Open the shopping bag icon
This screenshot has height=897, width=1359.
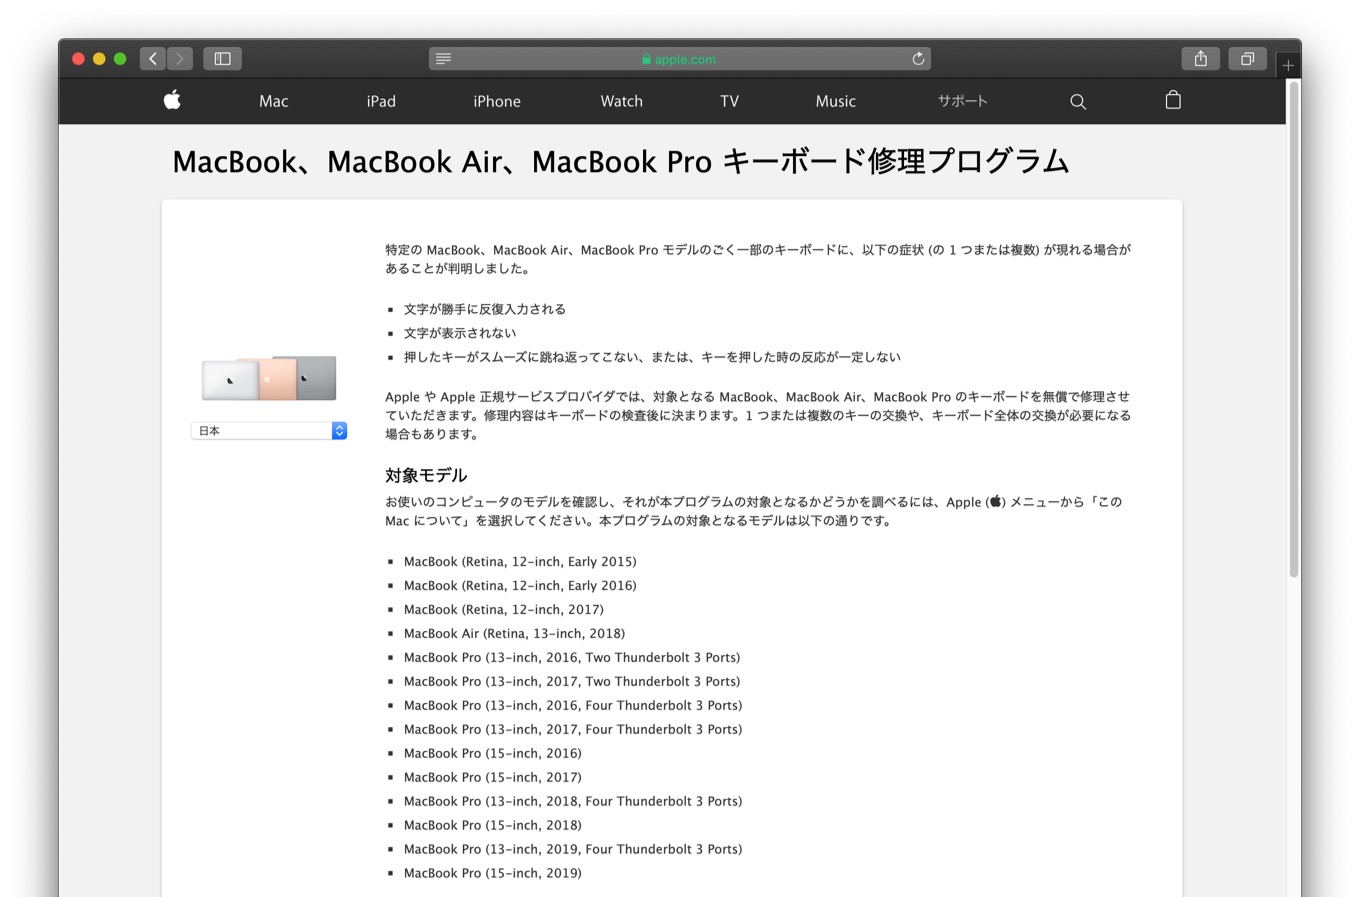[x=1173, y=100]
